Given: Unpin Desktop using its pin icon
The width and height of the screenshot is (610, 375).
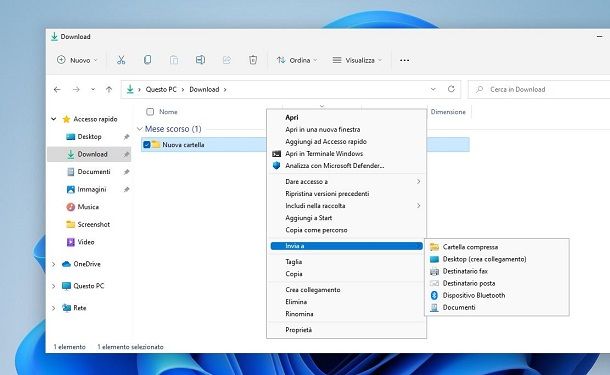Looking at the screenshot, I should [126, 137].
